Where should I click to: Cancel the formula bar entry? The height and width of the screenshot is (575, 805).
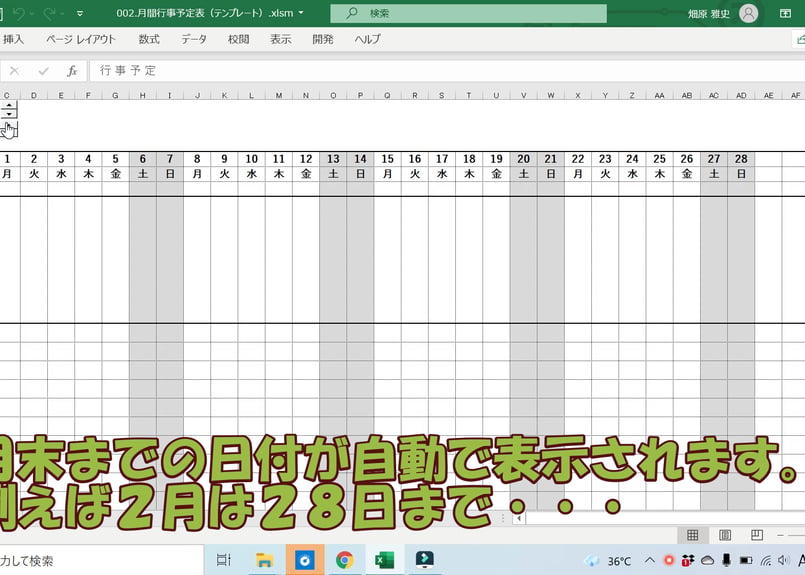tap(14, 71)
